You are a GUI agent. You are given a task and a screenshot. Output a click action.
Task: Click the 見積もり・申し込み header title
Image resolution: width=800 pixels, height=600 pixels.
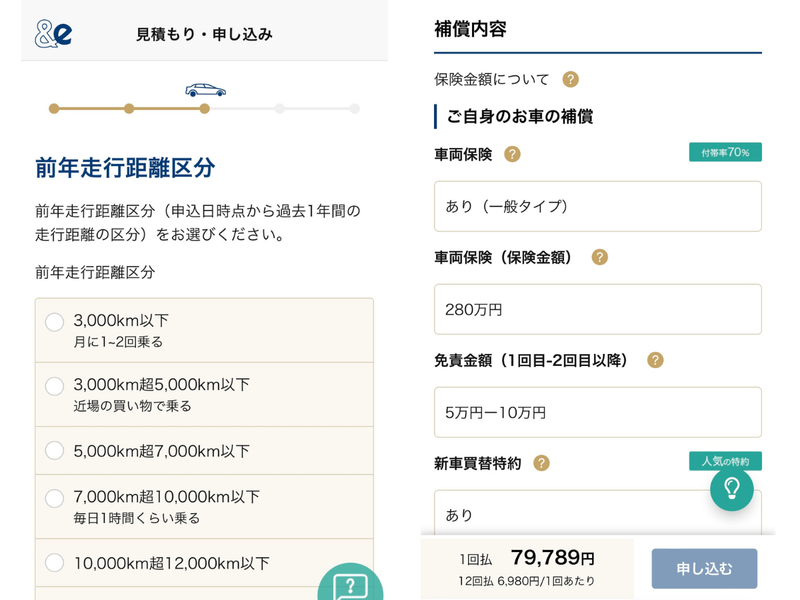[204, 34]
